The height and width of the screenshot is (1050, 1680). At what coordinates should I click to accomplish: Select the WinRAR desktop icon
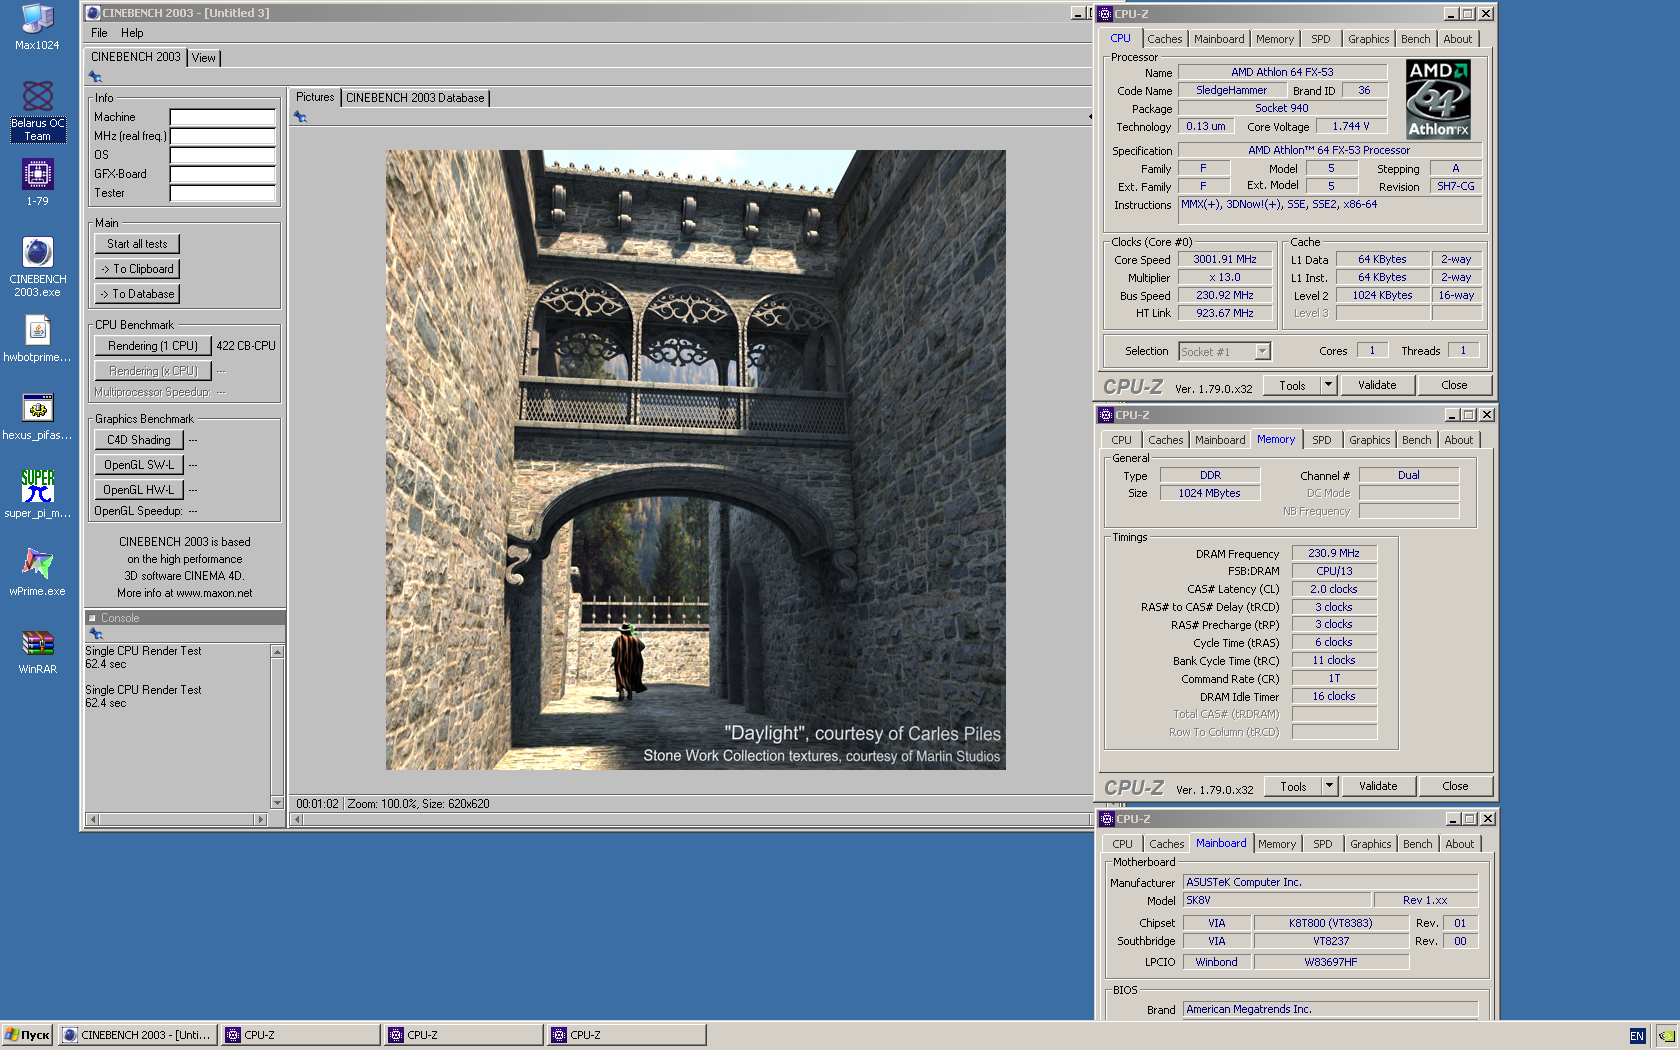(37, 651)
